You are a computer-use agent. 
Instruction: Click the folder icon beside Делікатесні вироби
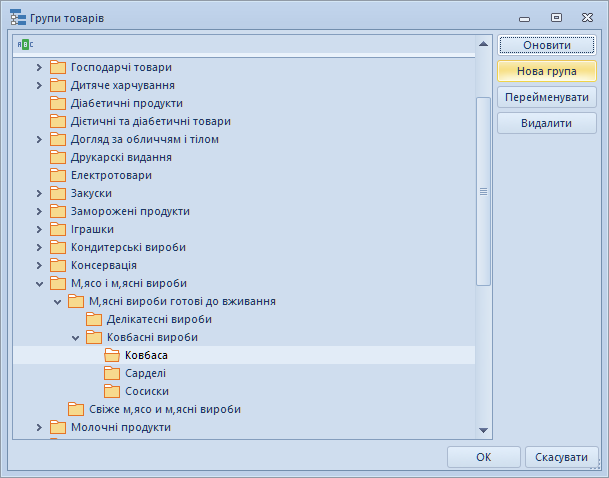(x=93, y=319)
